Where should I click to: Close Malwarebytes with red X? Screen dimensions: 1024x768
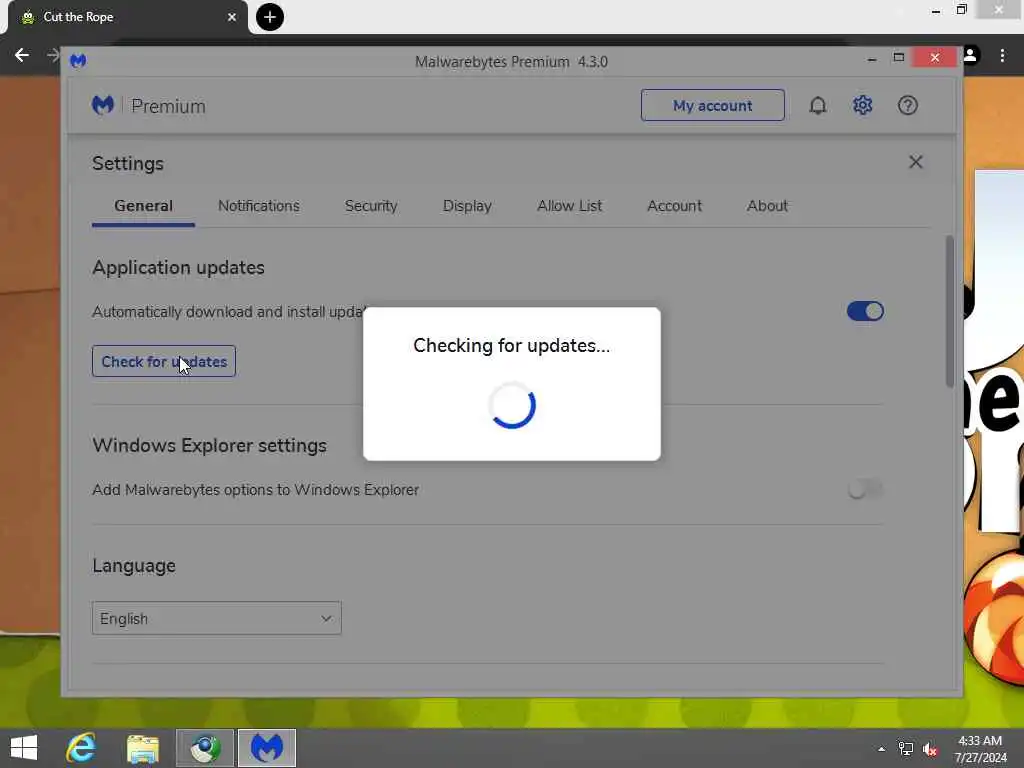click(935, 57)
